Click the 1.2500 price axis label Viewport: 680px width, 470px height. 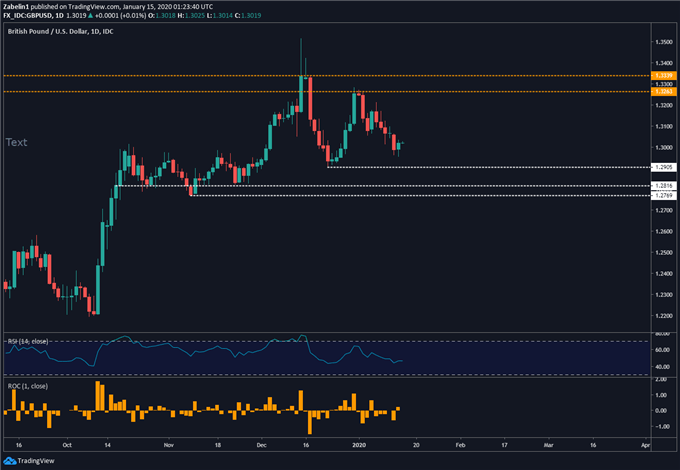point(664,253)
